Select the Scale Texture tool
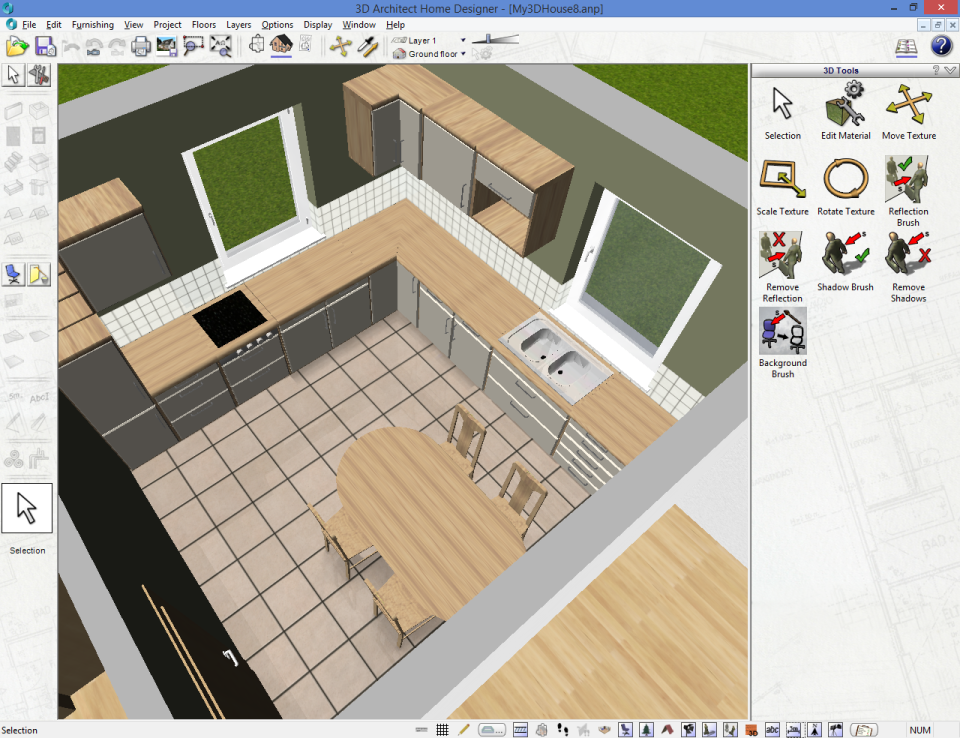Viewport: 960px width, 738px height. pyautogui.click(x=782, y=187)
